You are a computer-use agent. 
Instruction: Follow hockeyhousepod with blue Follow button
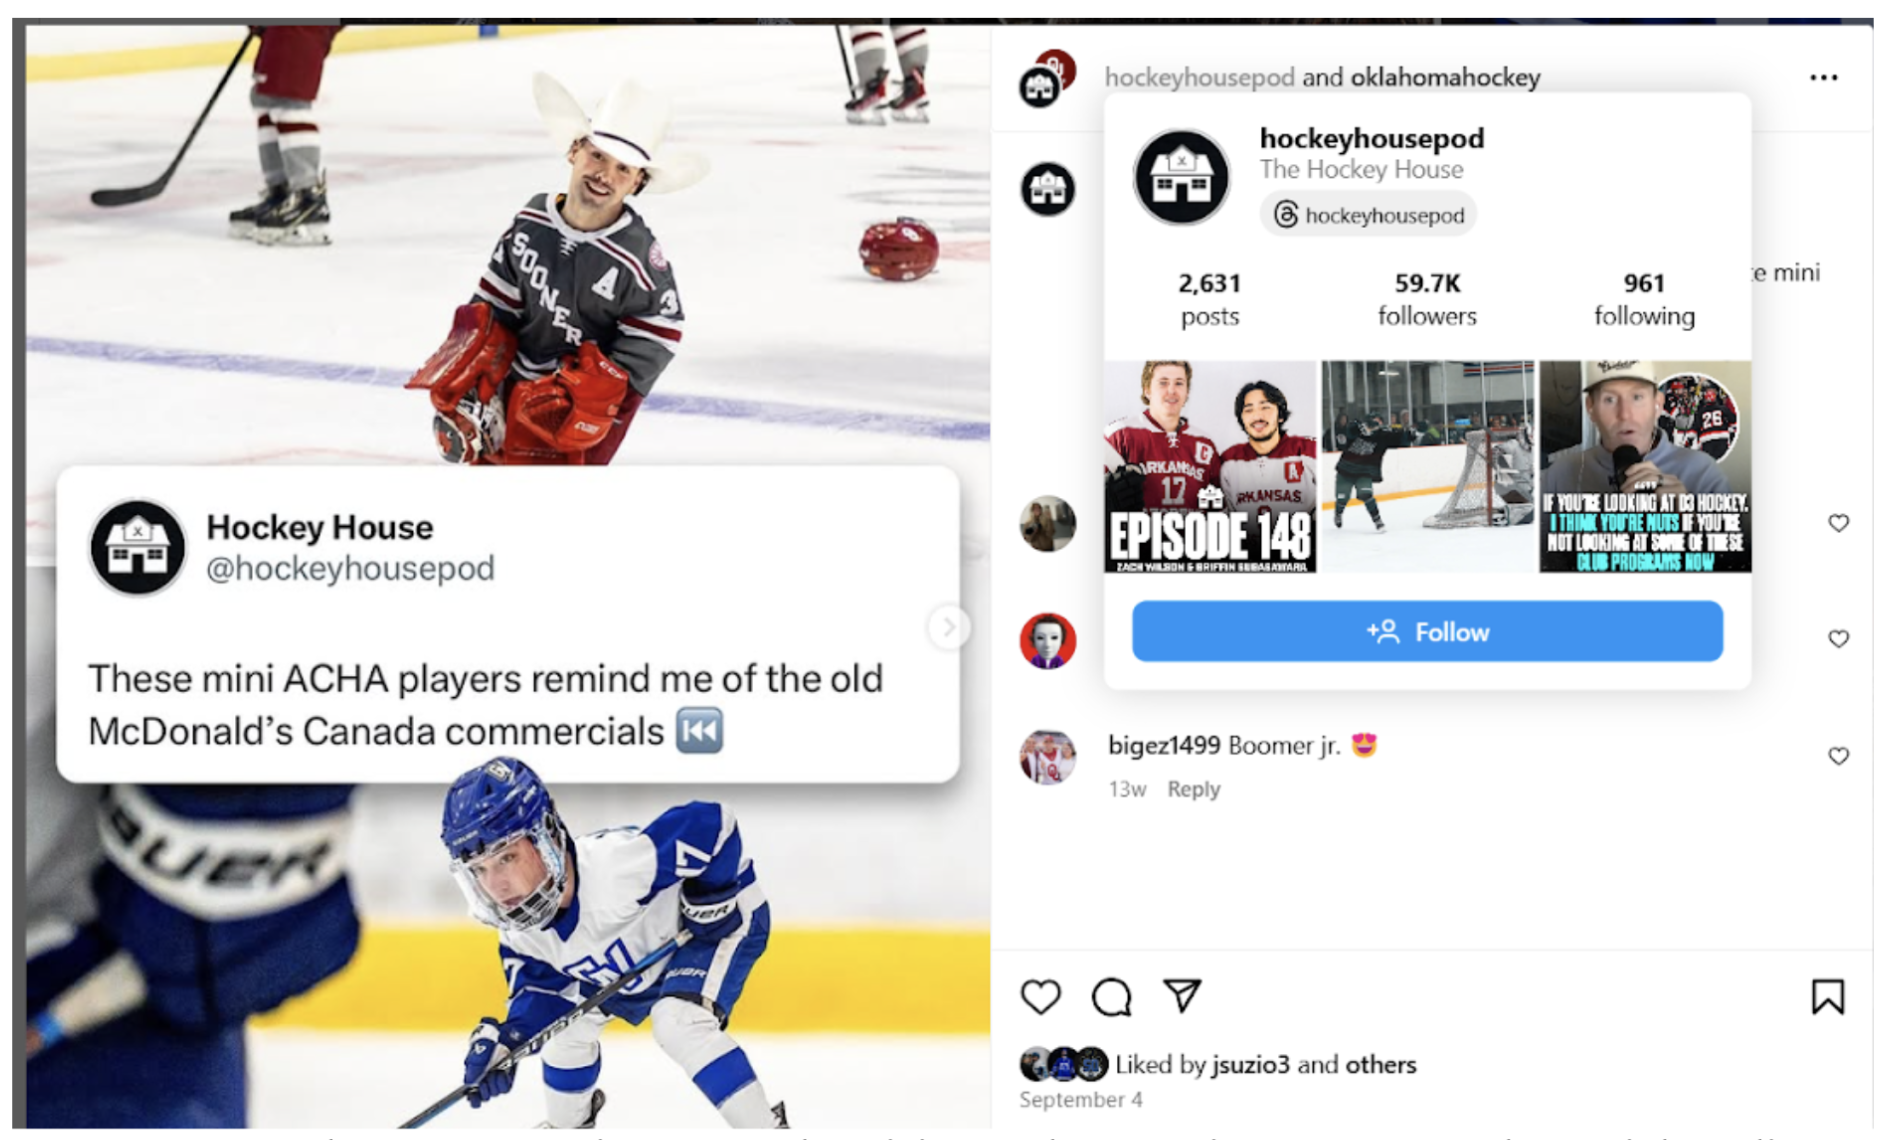coord(1427,631)
